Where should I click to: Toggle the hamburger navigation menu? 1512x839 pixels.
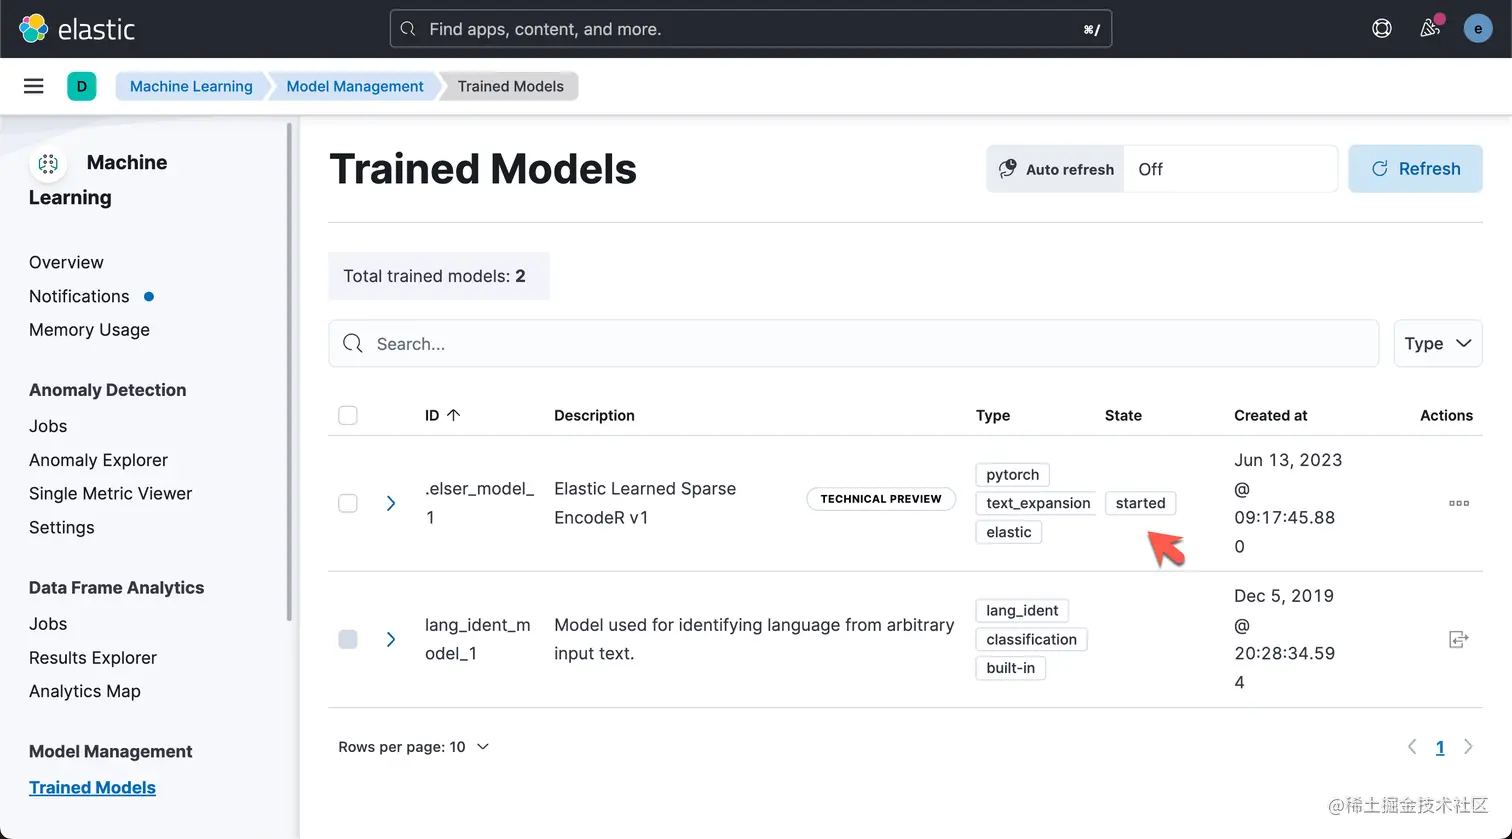point(34,86)
